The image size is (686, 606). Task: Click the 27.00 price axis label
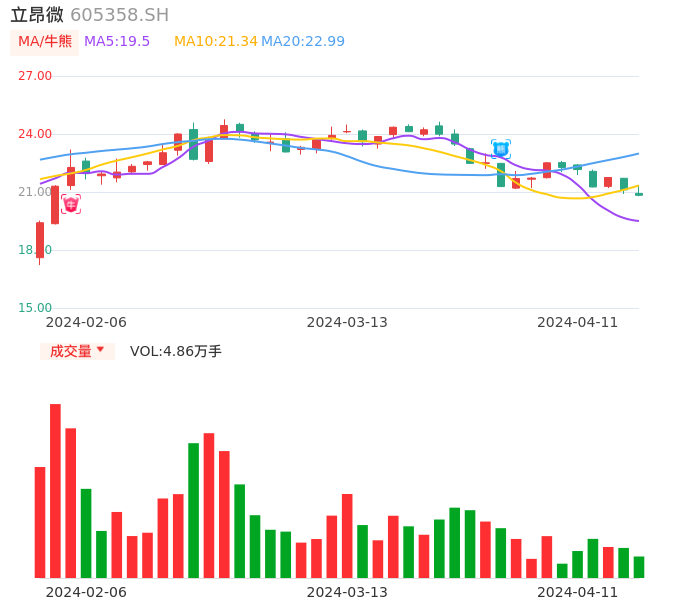point(35,76)
